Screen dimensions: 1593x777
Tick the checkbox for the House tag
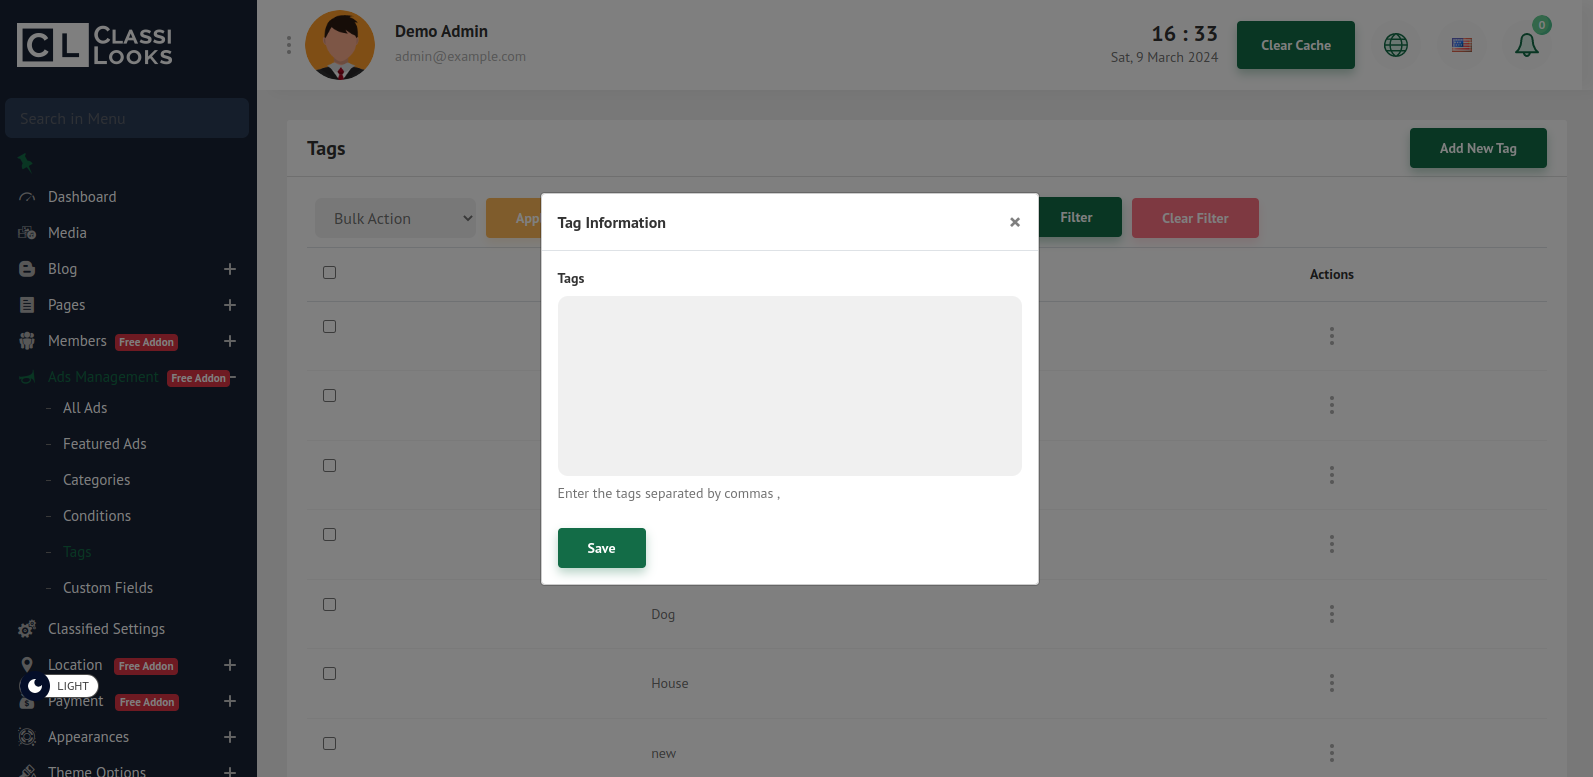[x=329, y=674]
